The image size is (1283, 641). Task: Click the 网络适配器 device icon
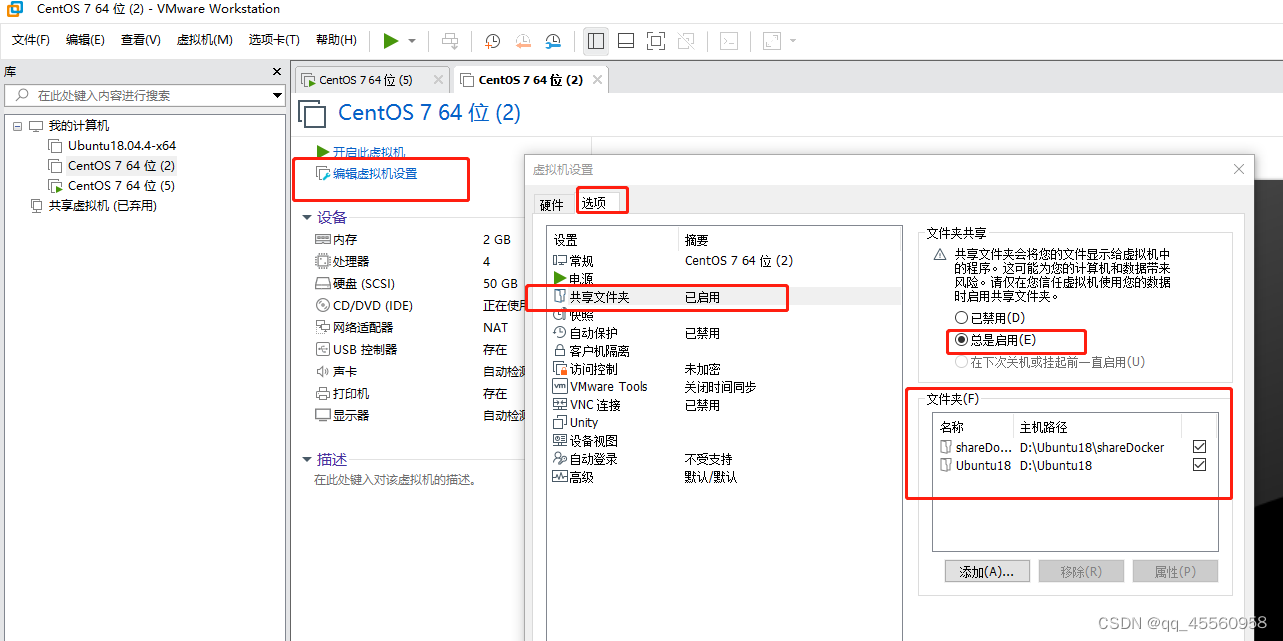point(323,327)
